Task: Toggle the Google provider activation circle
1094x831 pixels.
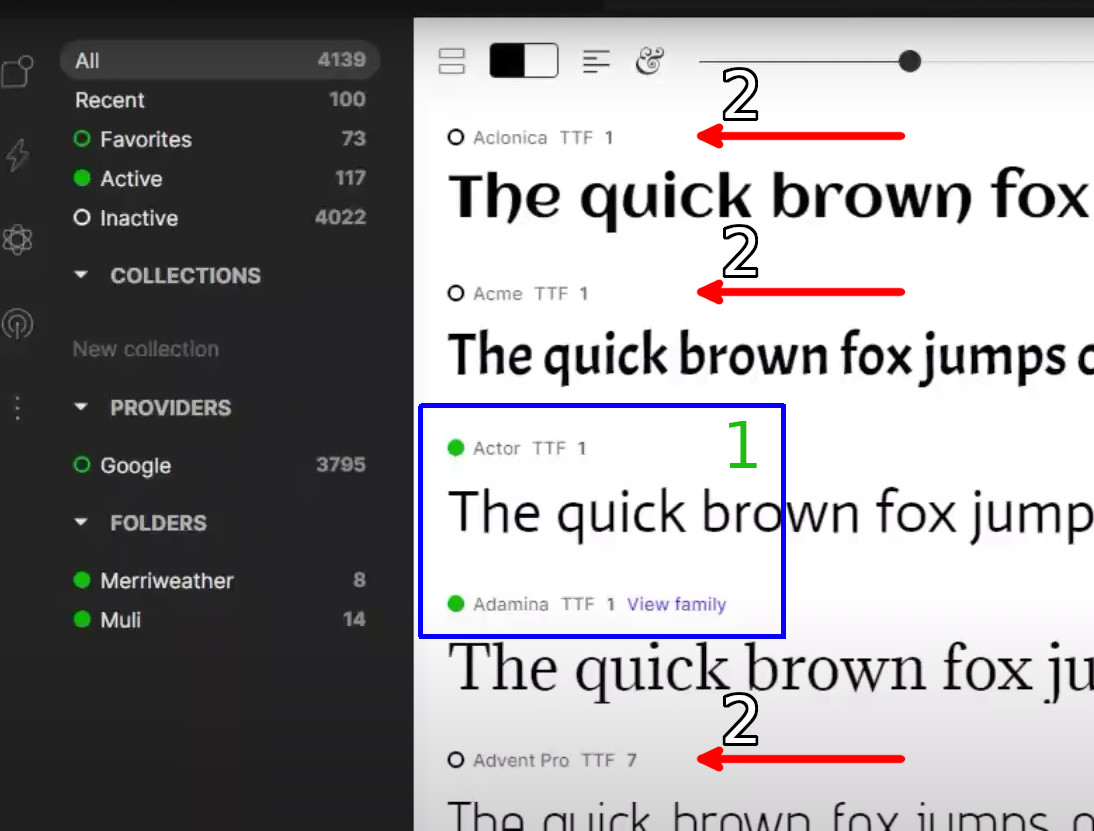Action: pyautogui.click(x=82, y=465)
